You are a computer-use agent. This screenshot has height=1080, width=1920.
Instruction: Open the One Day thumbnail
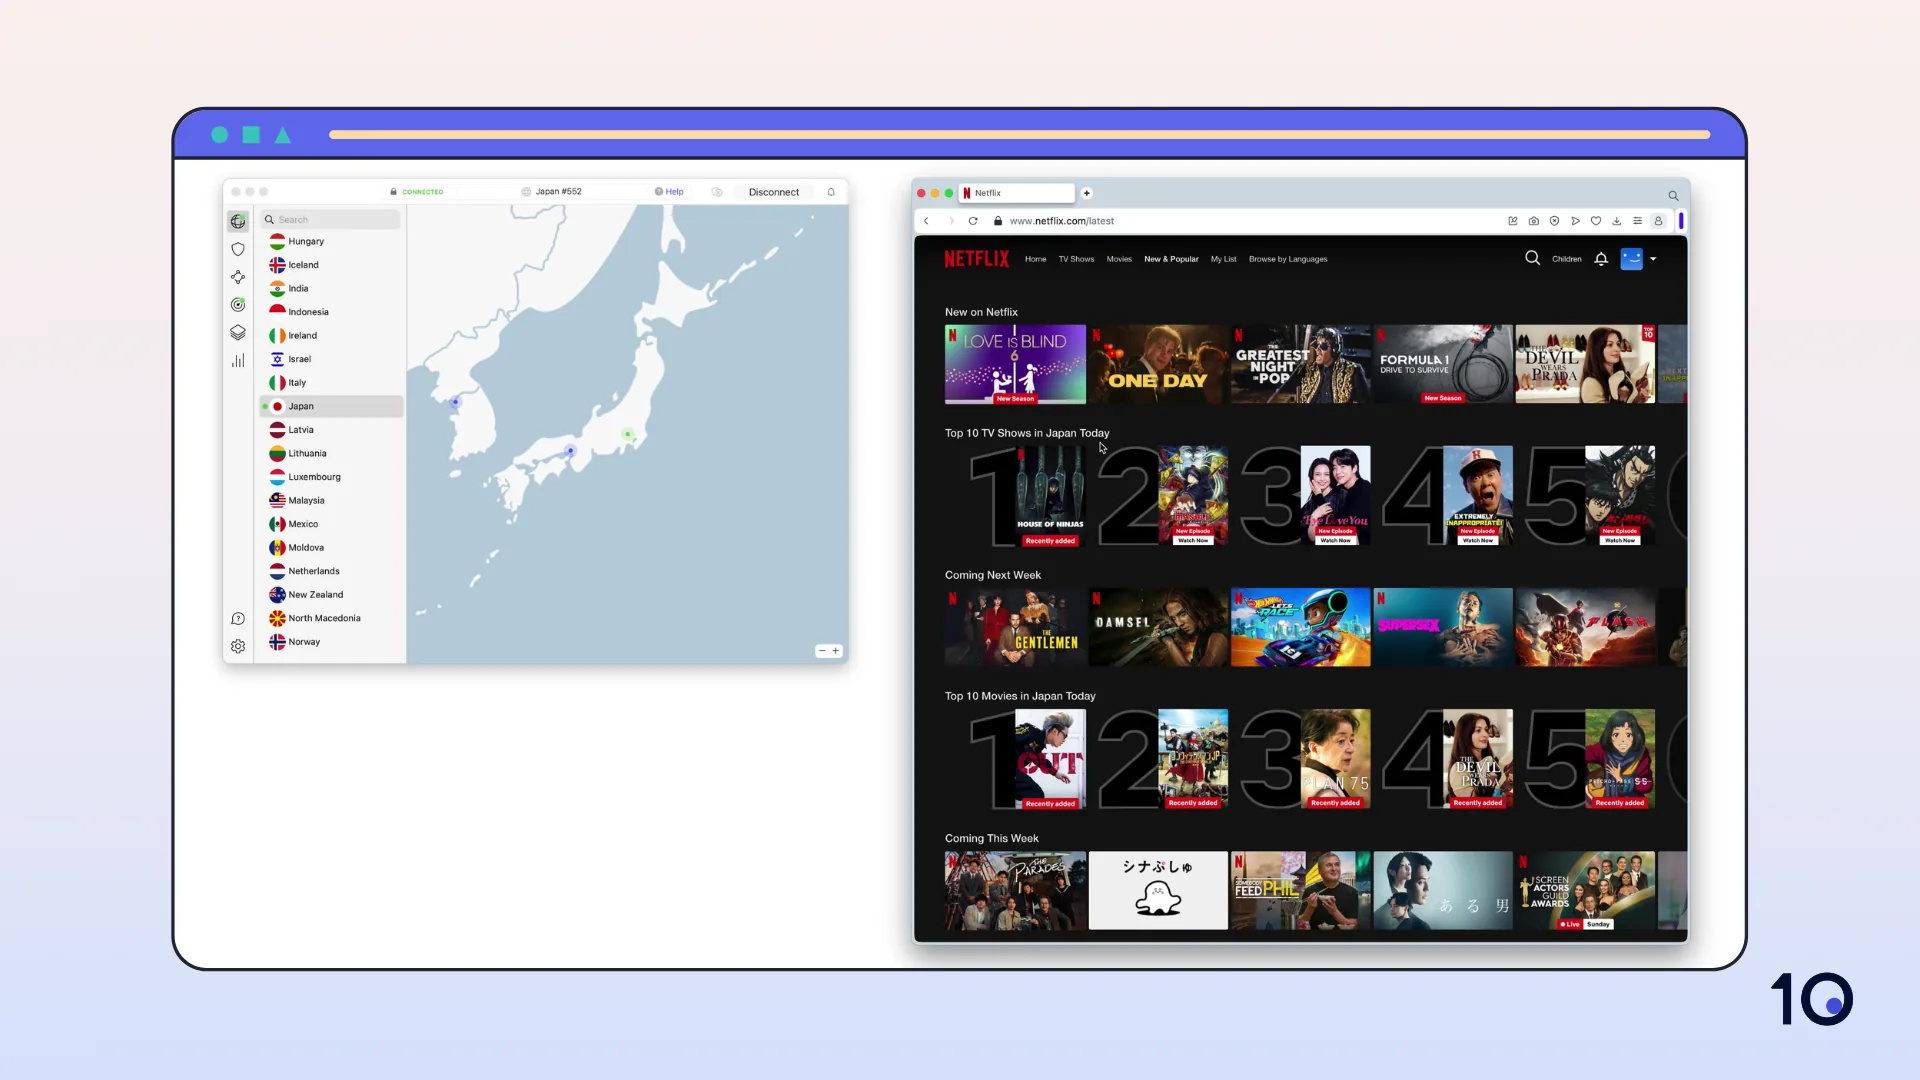[1158, 364]
